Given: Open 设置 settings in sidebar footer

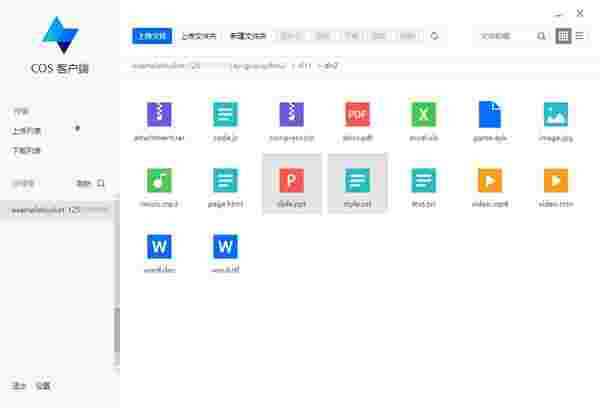Looking at the screenshot, I should [x=43, y=385].
